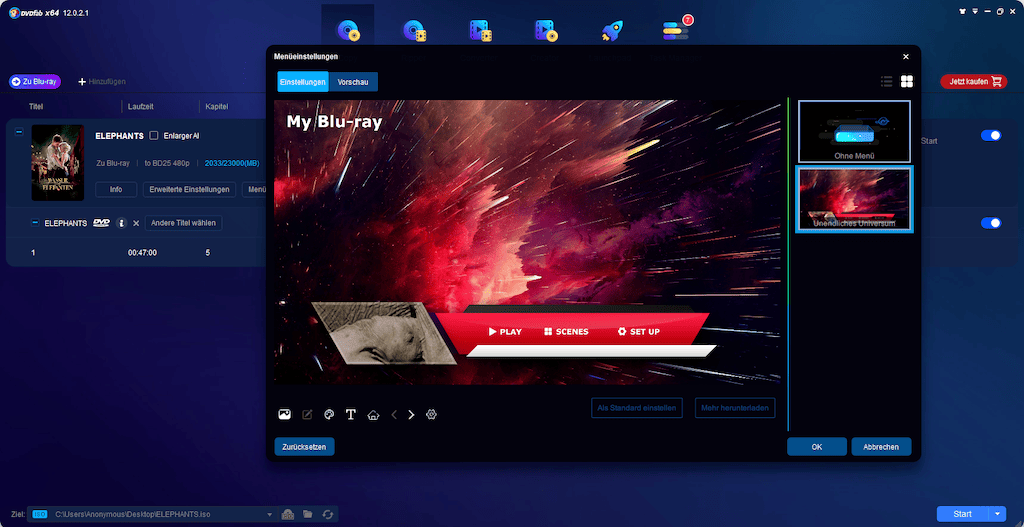Open the dropdown arrow beside Start button
The width and height of the screenshot is (1024, 527).
tap(997, 514)
